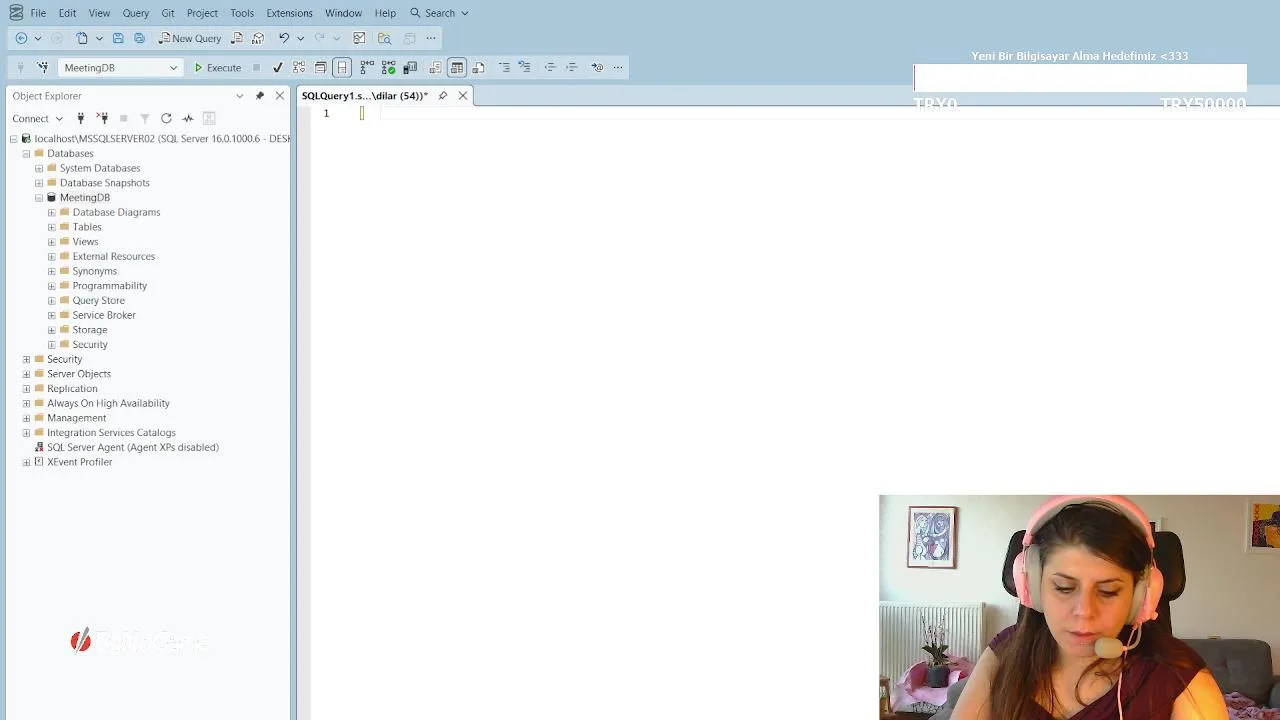
Task: Toggle Include Actual Execution Plan
Action: click(367, 67)
